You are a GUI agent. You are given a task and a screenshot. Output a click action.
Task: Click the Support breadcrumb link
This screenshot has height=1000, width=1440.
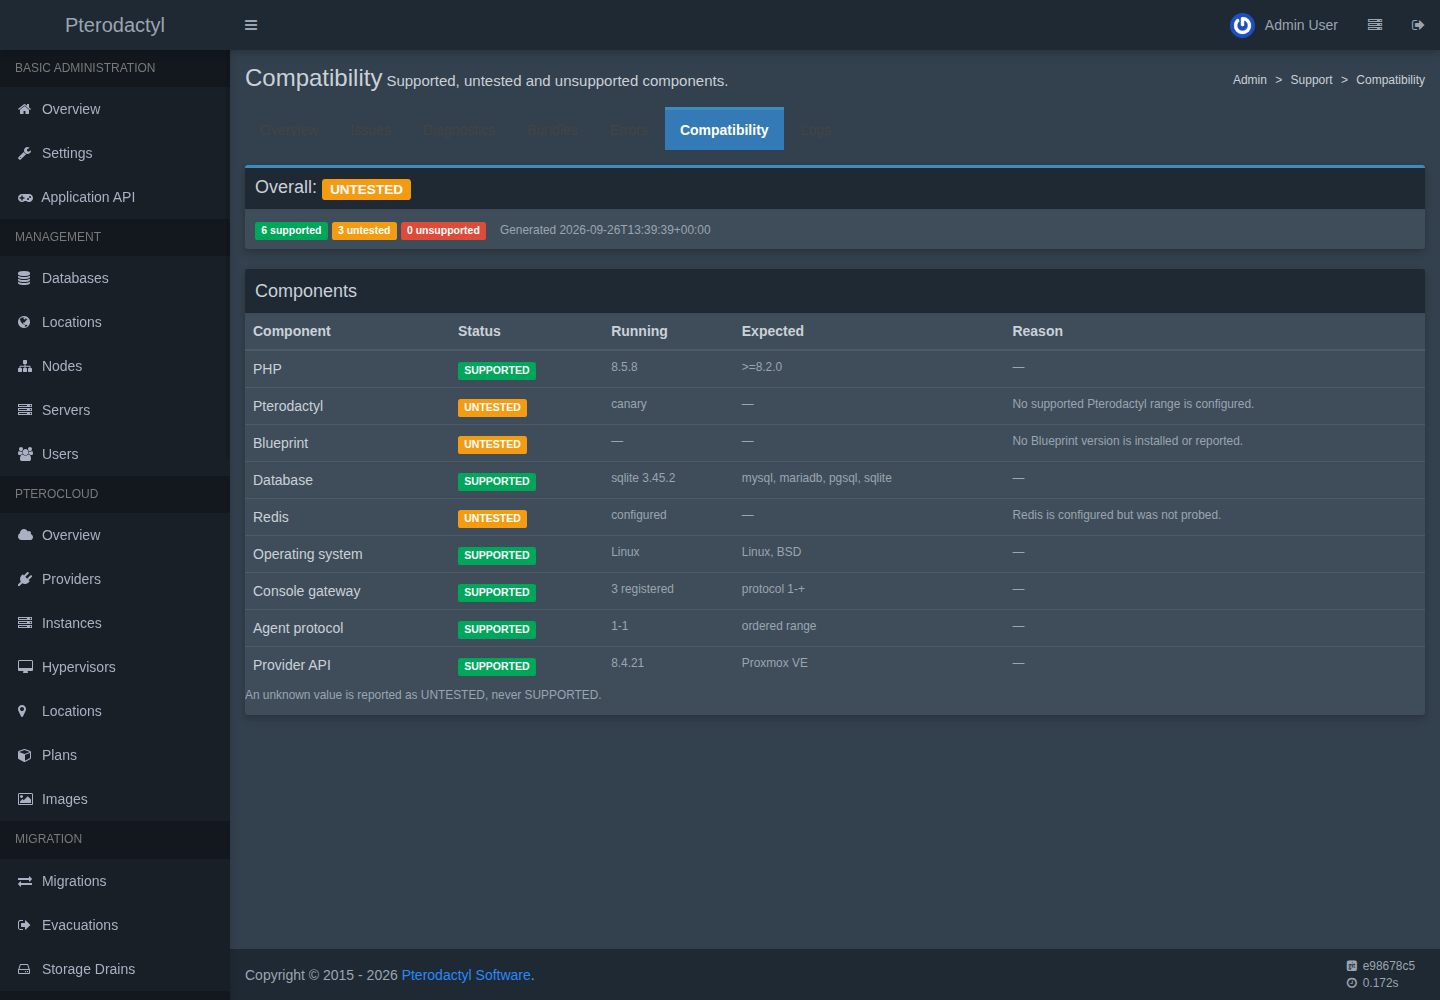(x=1311, y=80)
